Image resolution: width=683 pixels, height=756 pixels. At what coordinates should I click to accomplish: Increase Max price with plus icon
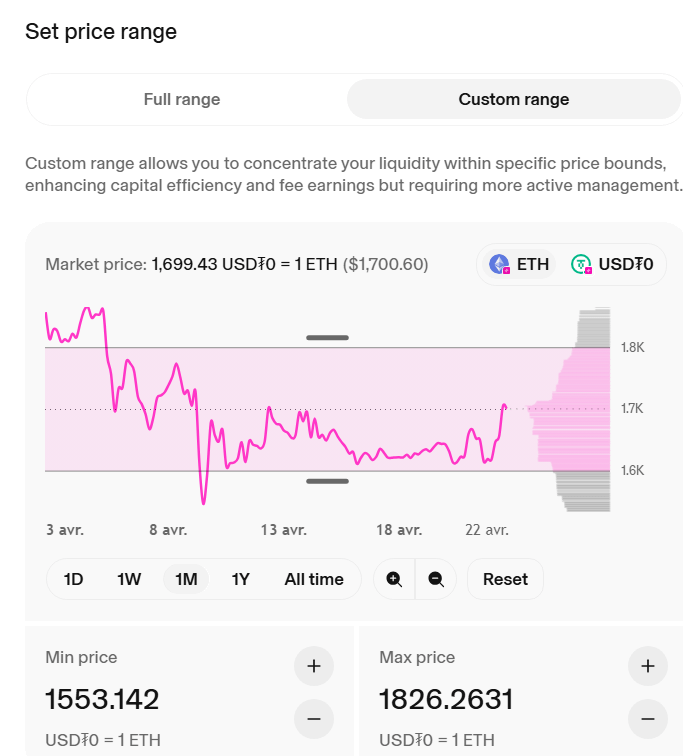click(x=648, y=666)
